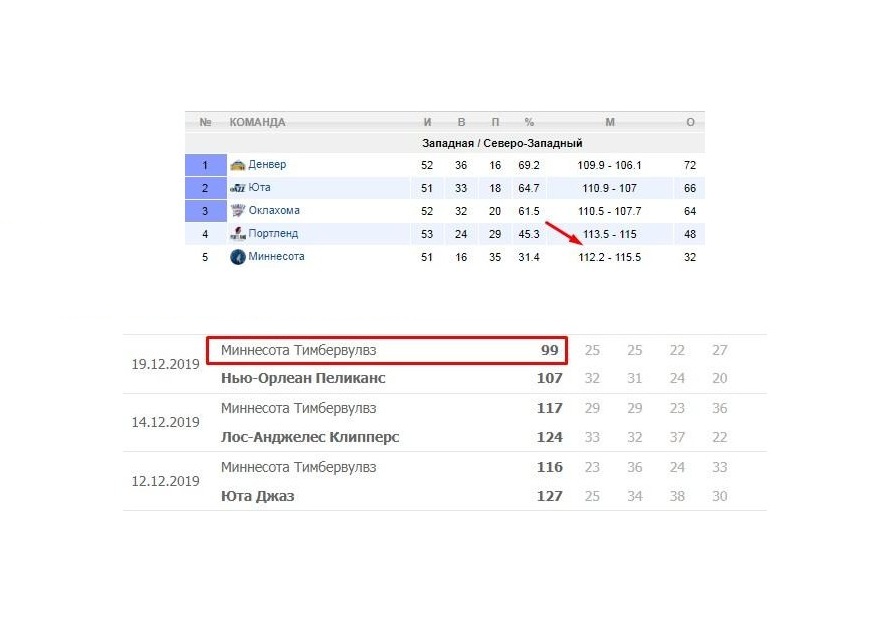Click the О points column header

(x=690, y=122)
